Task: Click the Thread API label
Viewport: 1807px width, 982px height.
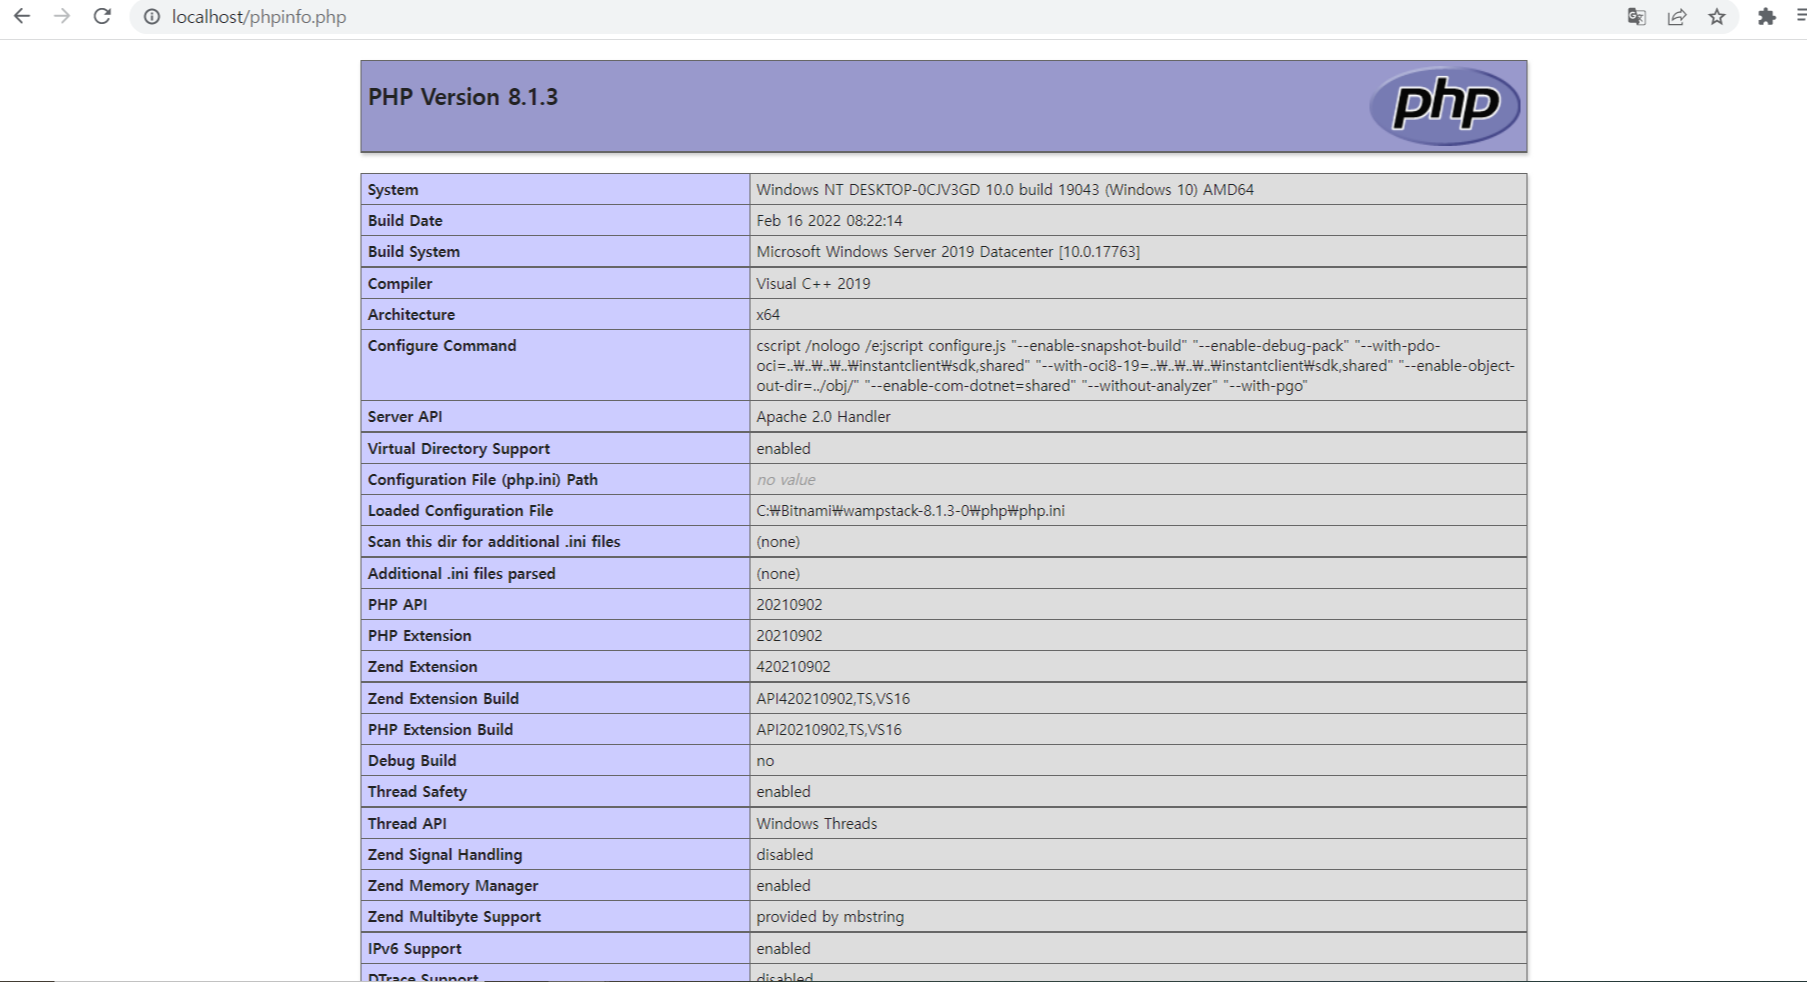Action: coord(407,824)
